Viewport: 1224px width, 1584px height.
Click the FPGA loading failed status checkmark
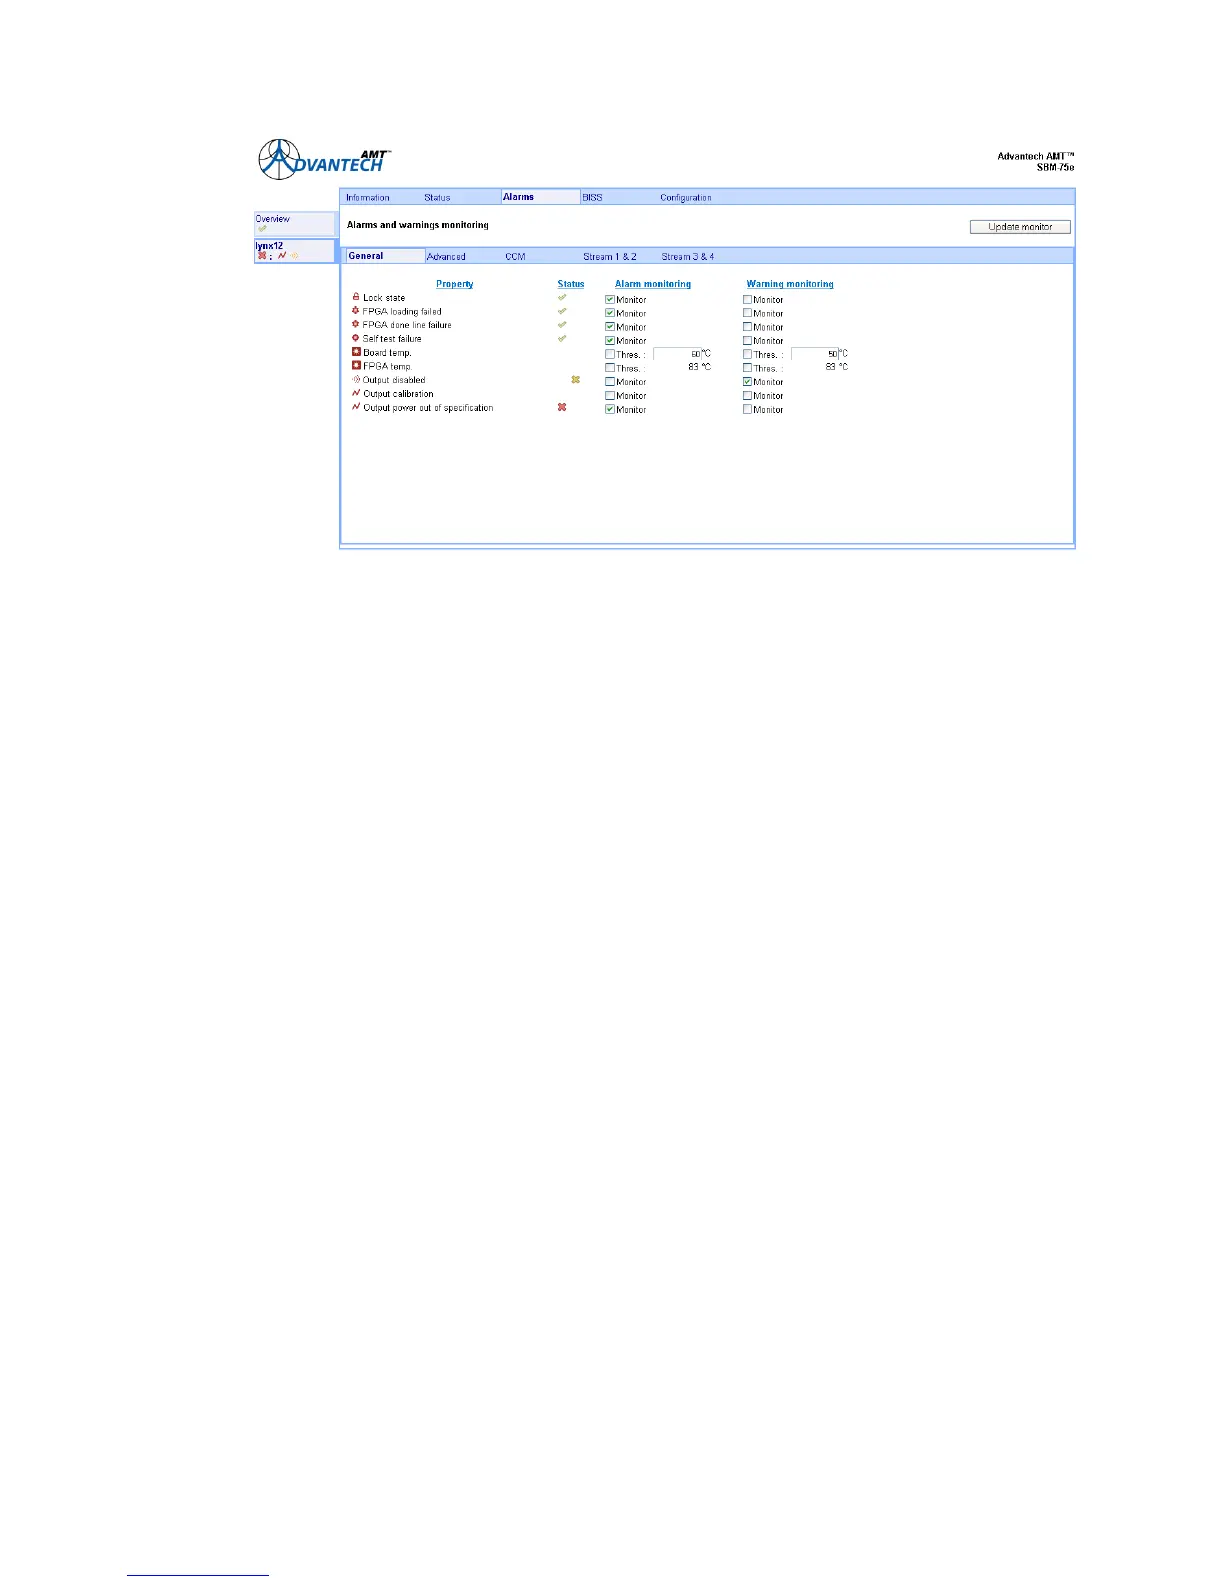point(562,311)
